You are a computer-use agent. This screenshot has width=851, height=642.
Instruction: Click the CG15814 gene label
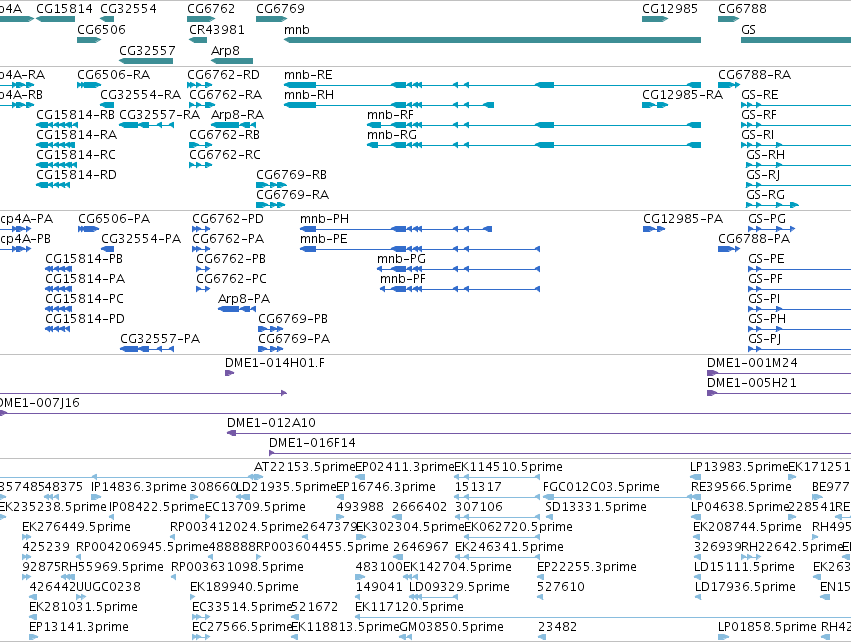point(64,9)
